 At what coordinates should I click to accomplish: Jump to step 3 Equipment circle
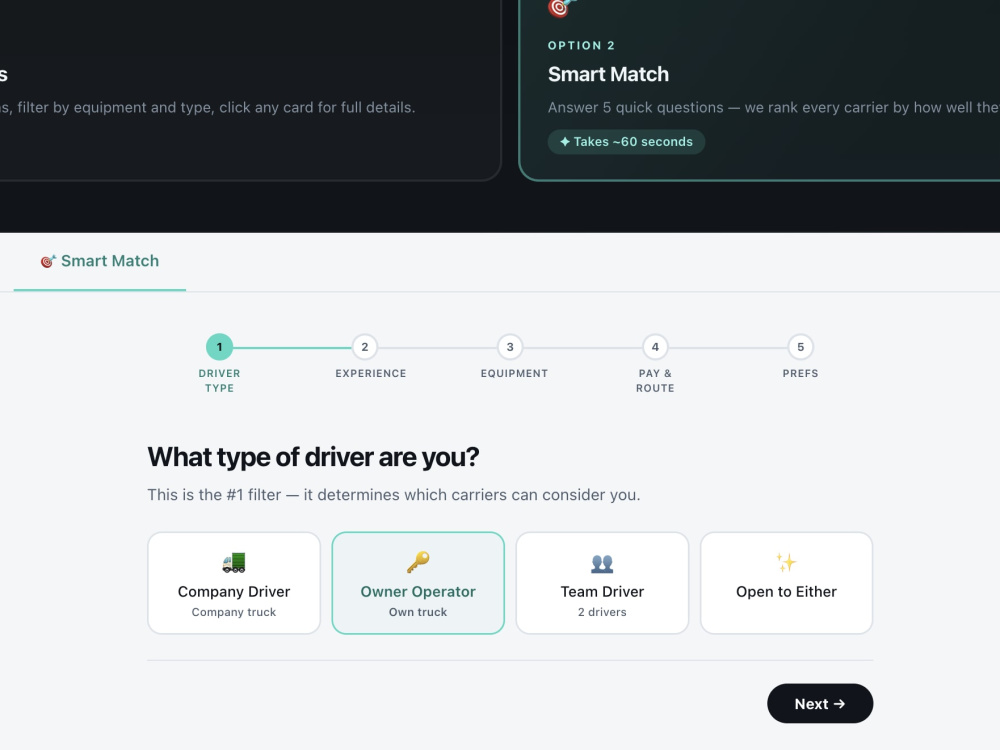[510, 347]
